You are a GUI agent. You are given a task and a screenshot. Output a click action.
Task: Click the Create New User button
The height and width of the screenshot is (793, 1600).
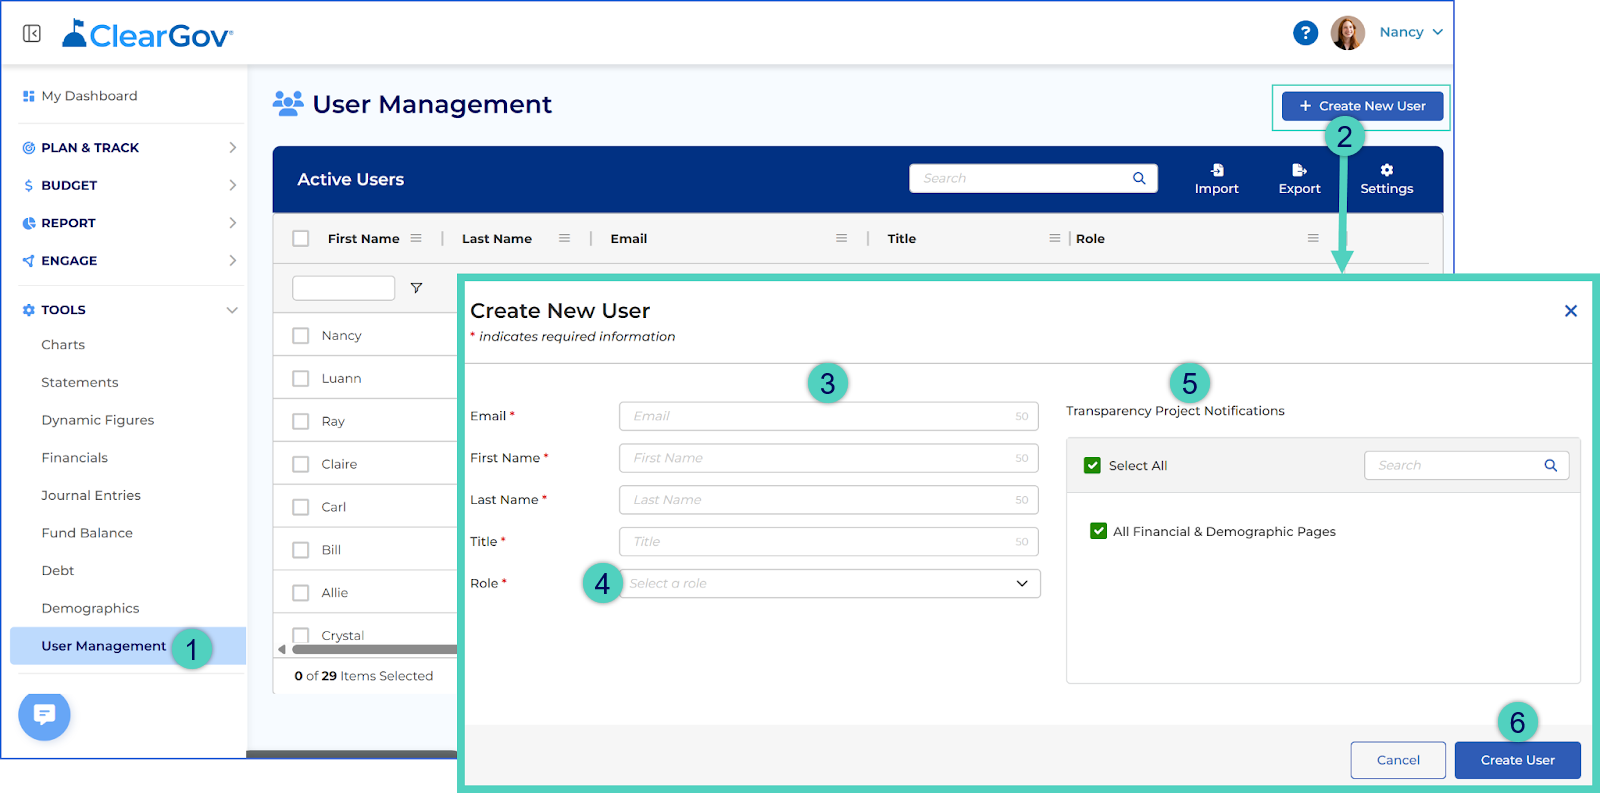tap(1362, 106)
